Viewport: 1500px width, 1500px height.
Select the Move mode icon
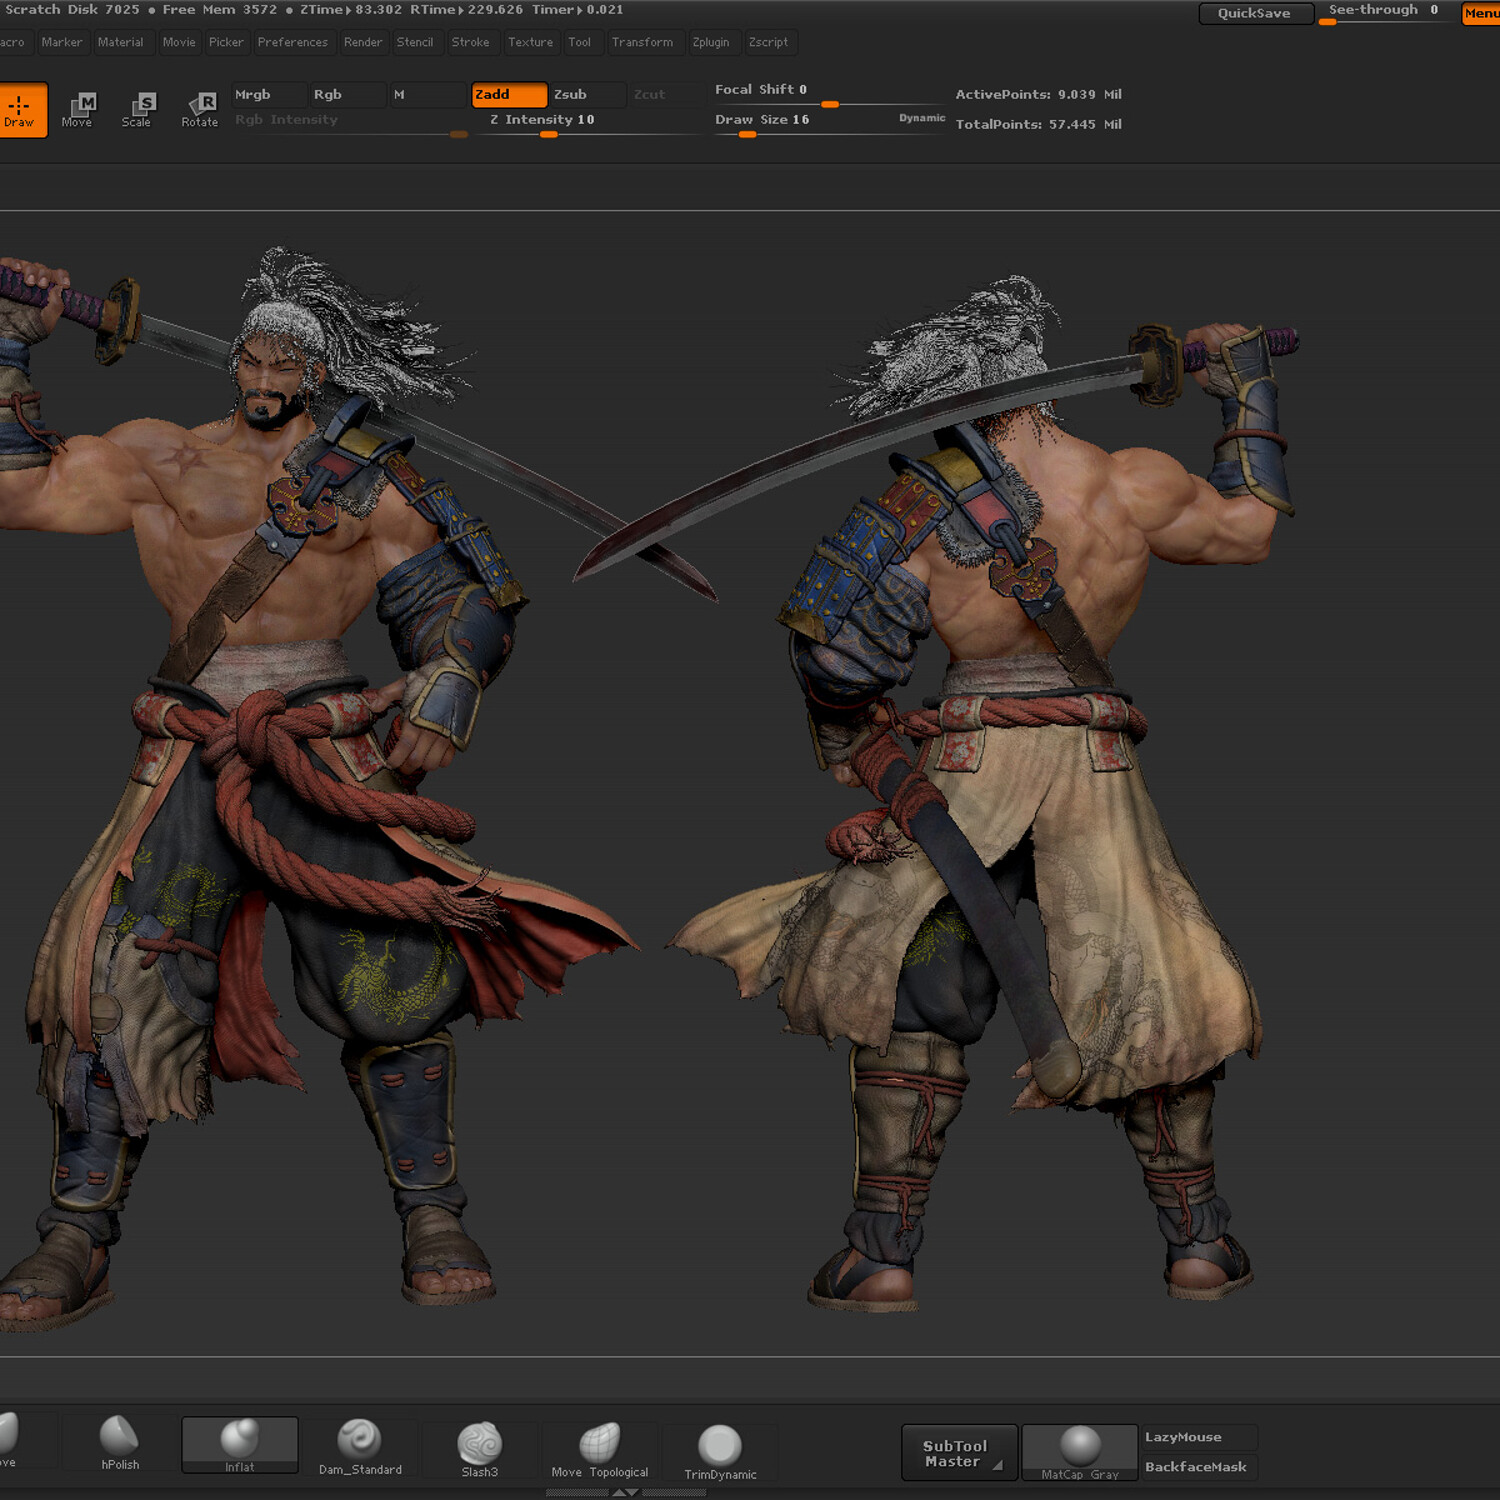click(x=79, y=110)
